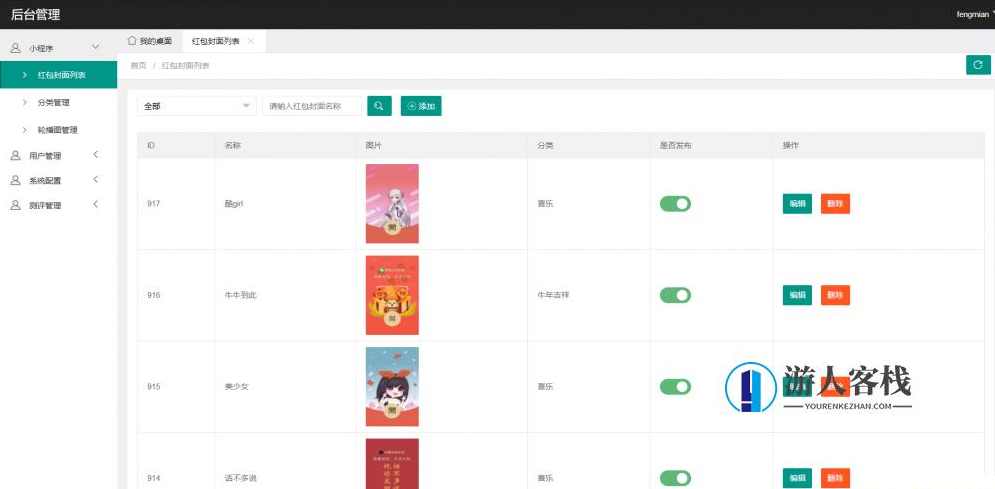Disable publish switch for 牛牛到此 row

(x=675, y=295)
